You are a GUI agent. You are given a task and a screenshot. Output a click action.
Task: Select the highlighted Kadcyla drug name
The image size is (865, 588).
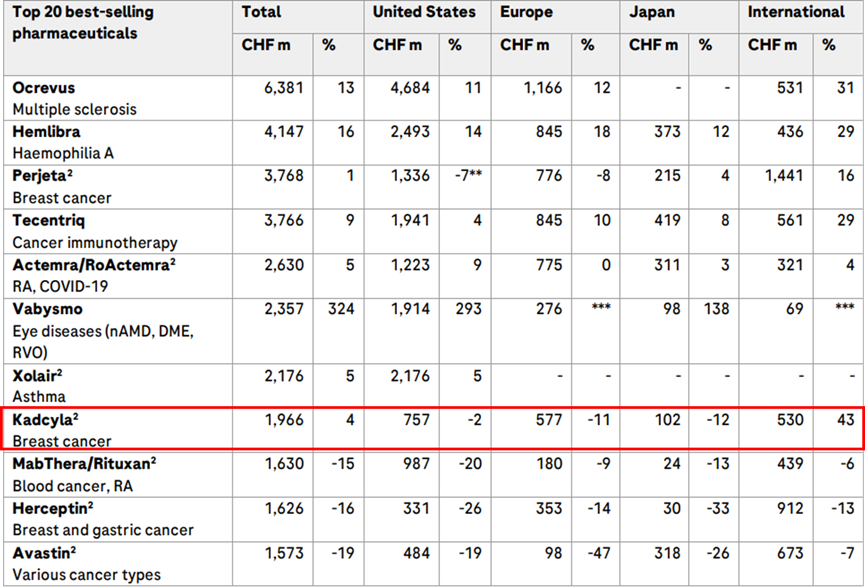coord(45,418)
